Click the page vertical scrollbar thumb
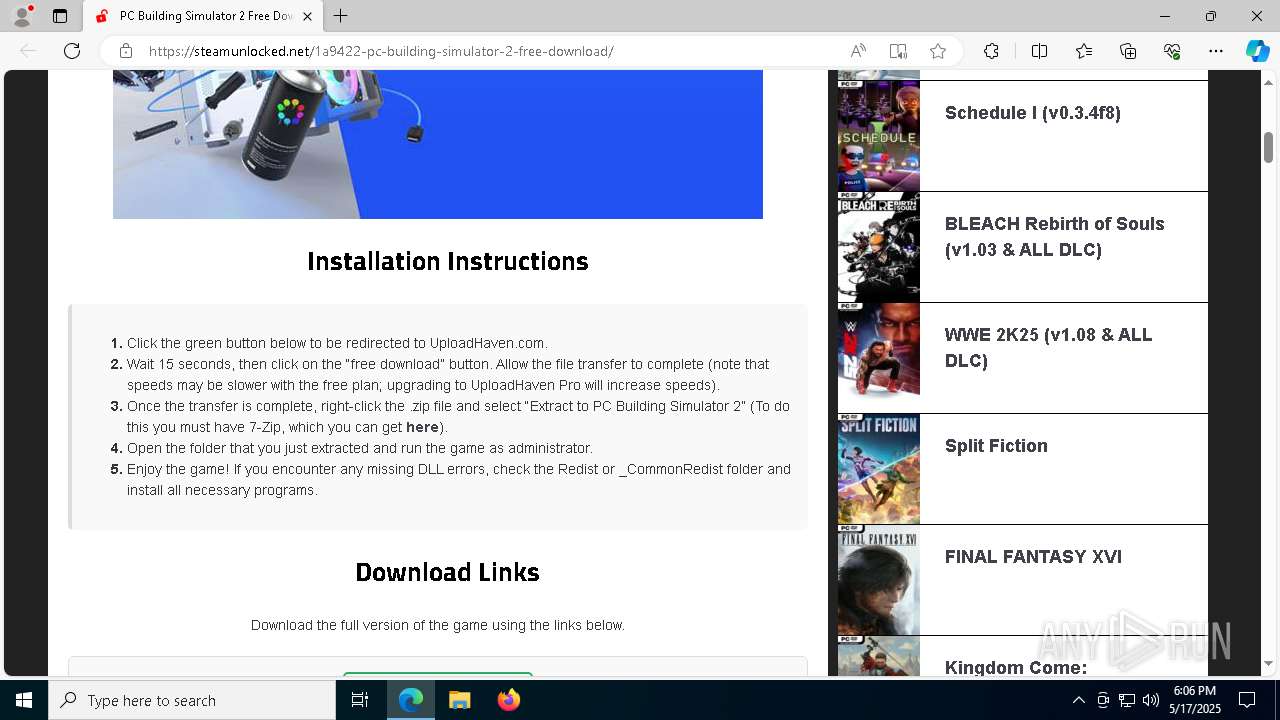The image size is (1280, 720). [x=1268, y=146]
